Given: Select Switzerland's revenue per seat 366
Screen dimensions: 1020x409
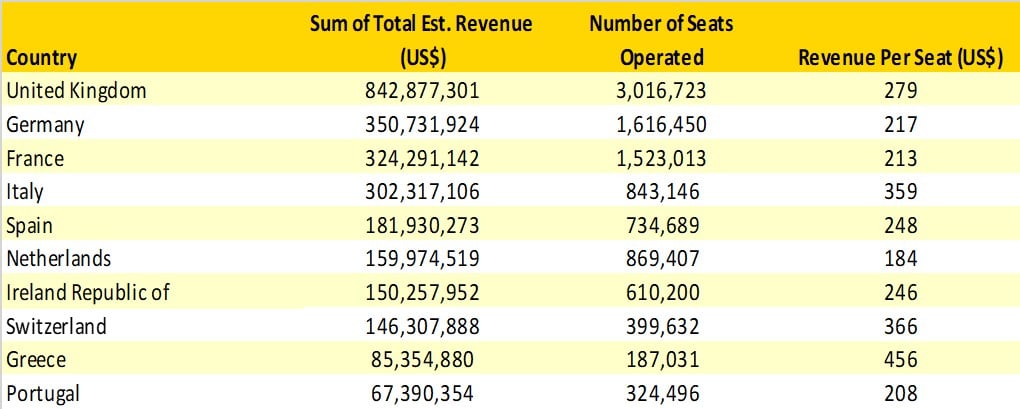Looking at the screenshot, I should [x=900, y=327].
